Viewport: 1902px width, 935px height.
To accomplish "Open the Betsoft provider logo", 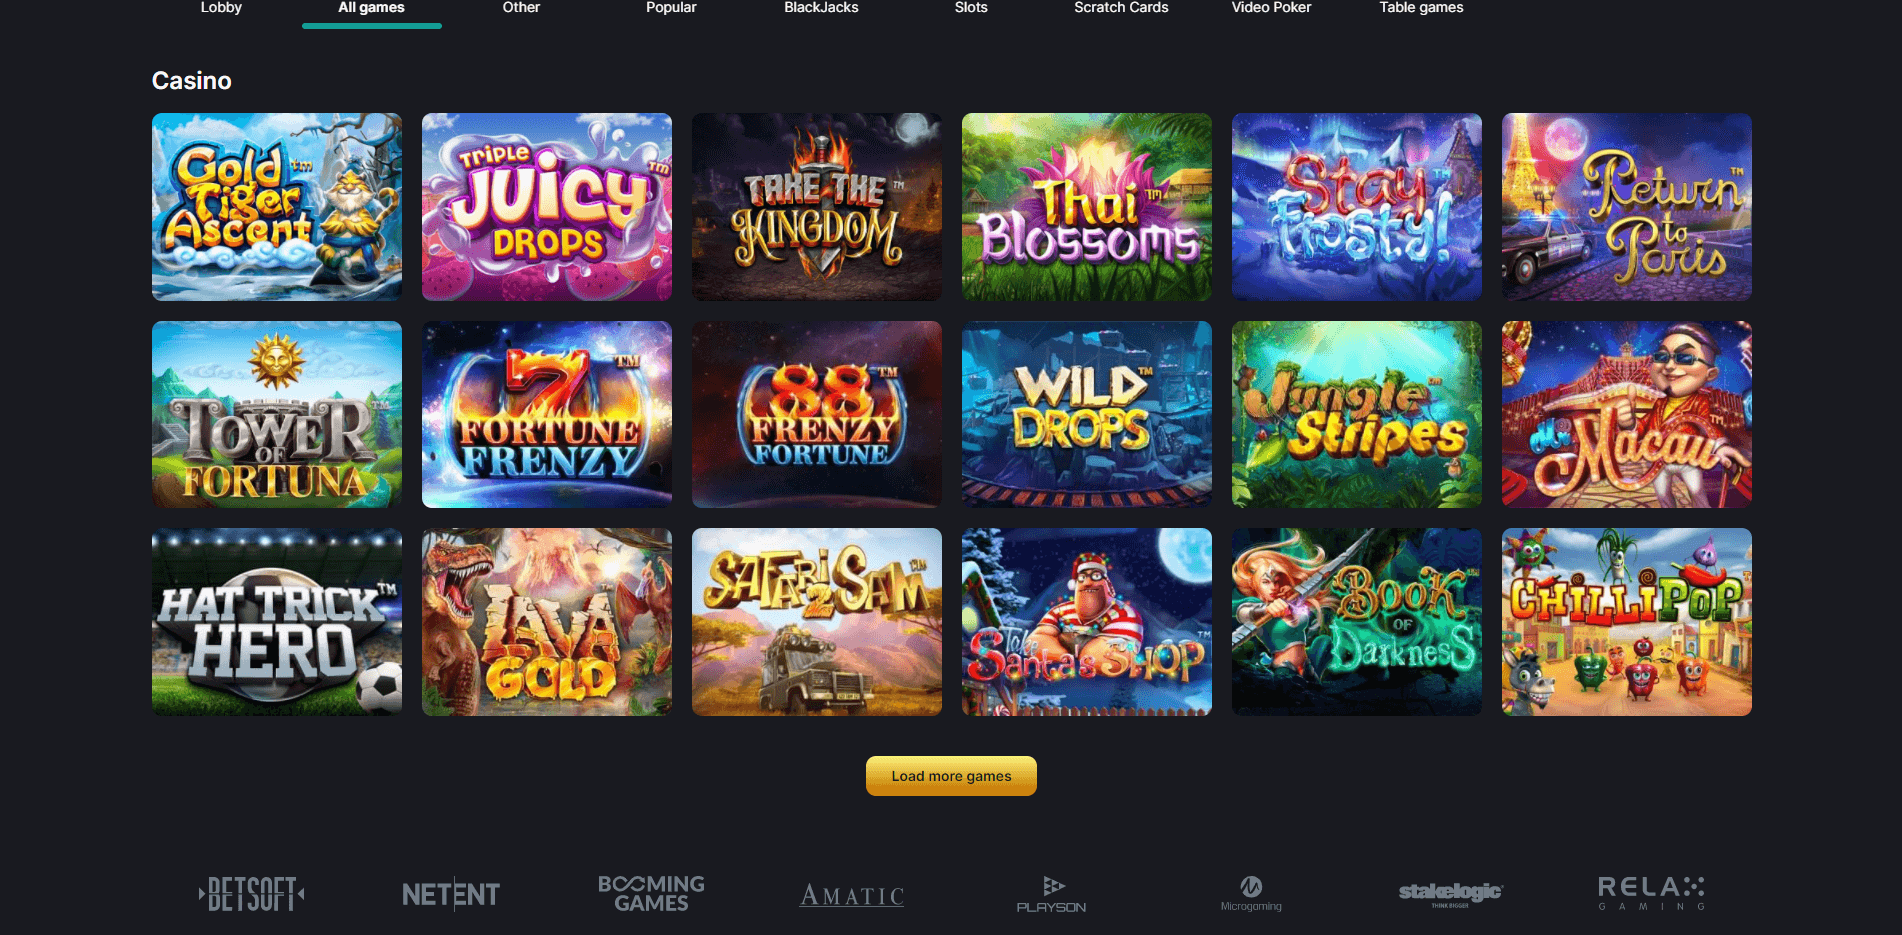I will click(x=251, y=893).
